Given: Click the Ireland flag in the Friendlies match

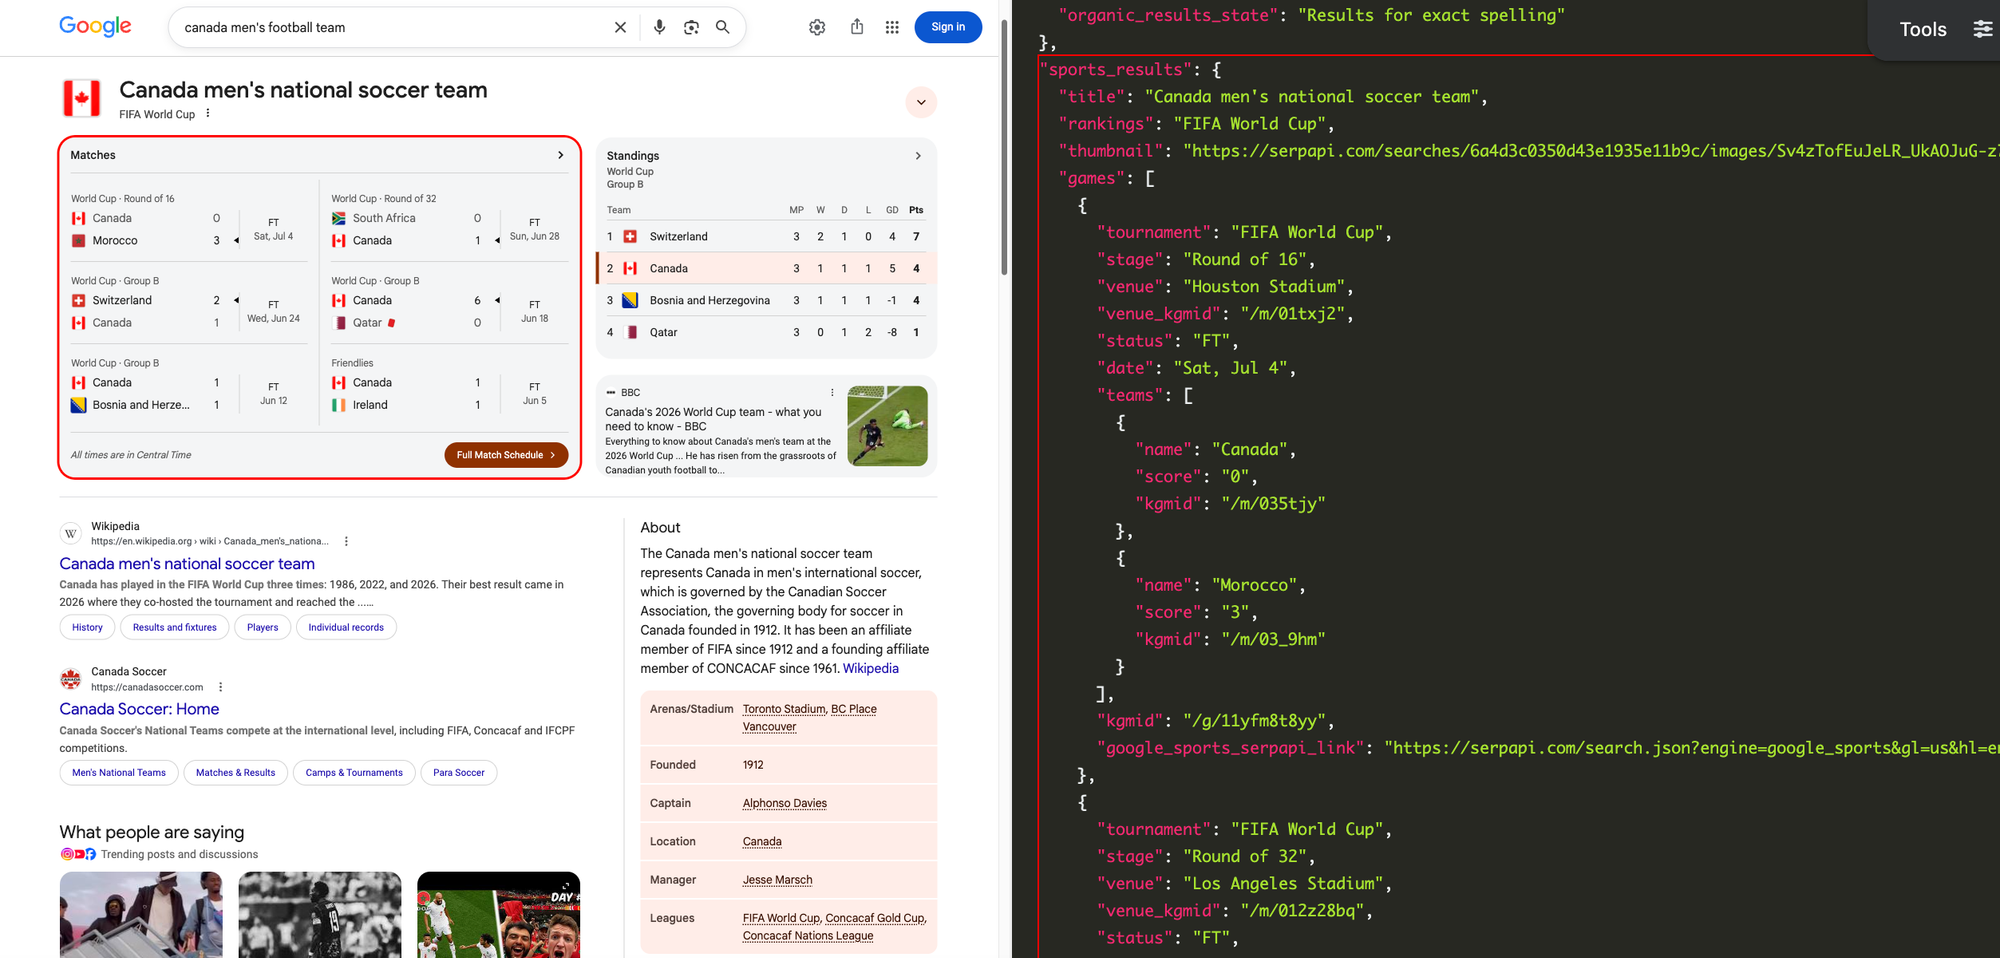Looking at the screenshot, I should pos(339,405).
